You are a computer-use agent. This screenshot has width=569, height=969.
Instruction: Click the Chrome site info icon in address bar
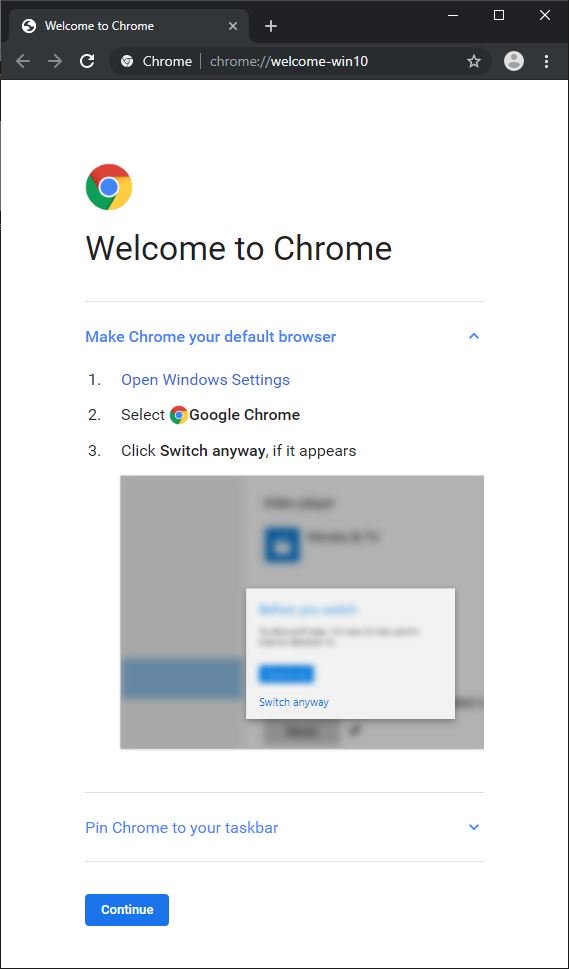[x=127, y=61]
